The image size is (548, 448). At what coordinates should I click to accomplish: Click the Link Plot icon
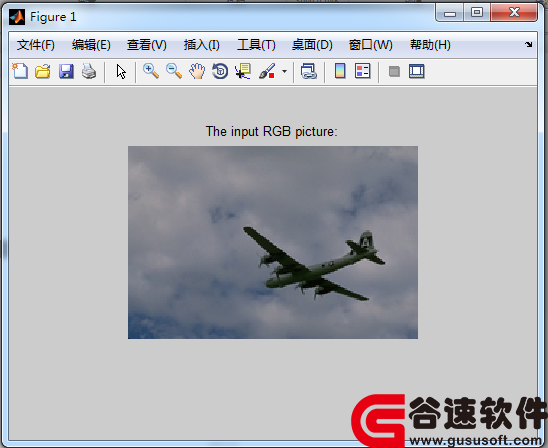[309, 71]
